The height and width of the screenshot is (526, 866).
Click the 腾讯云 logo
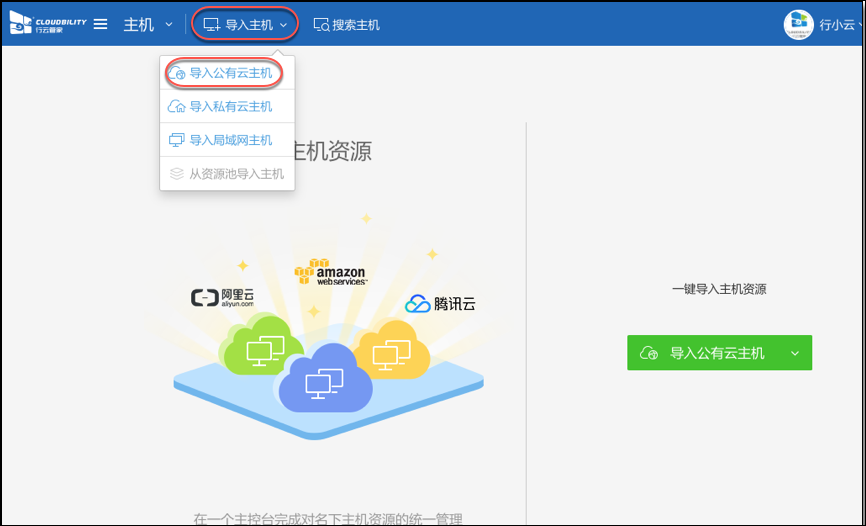(440, 304)
